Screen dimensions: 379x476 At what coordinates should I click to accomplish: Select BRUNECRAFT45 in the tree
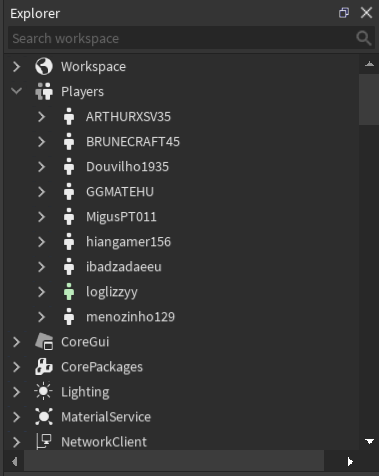coord(133,142)
